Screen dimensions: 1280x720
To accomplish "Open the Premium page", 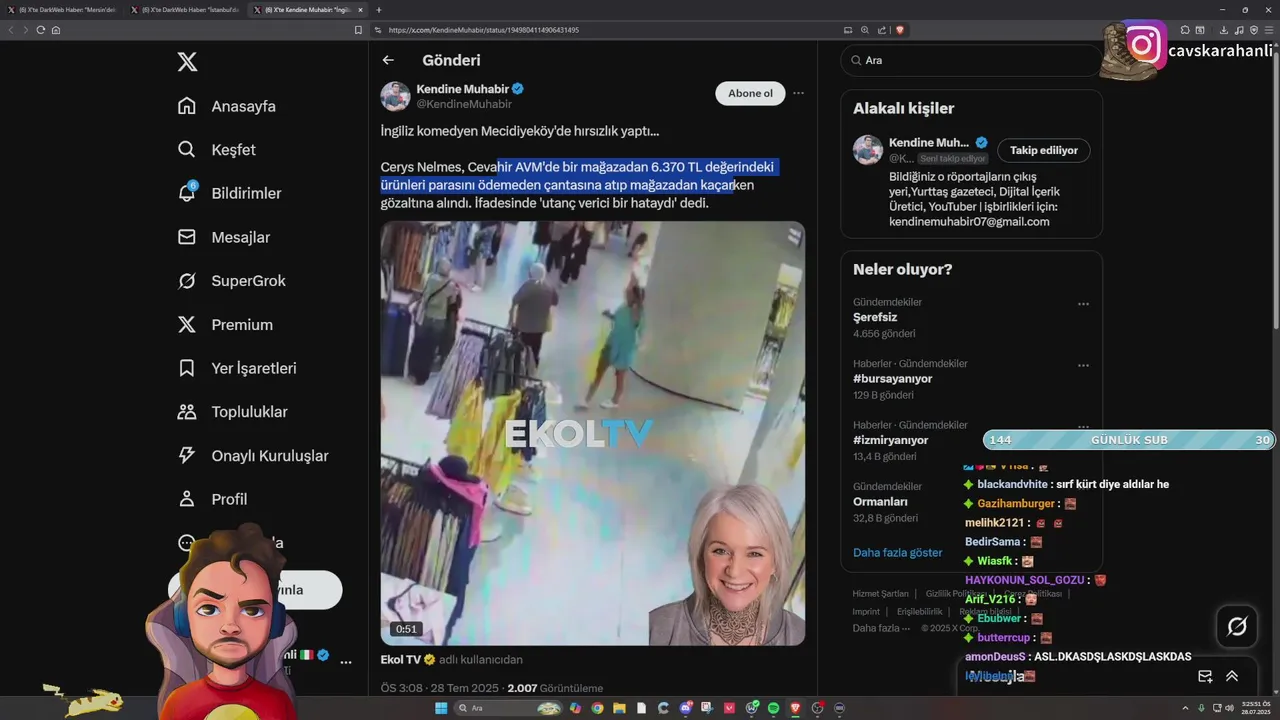I will (225, 325).
